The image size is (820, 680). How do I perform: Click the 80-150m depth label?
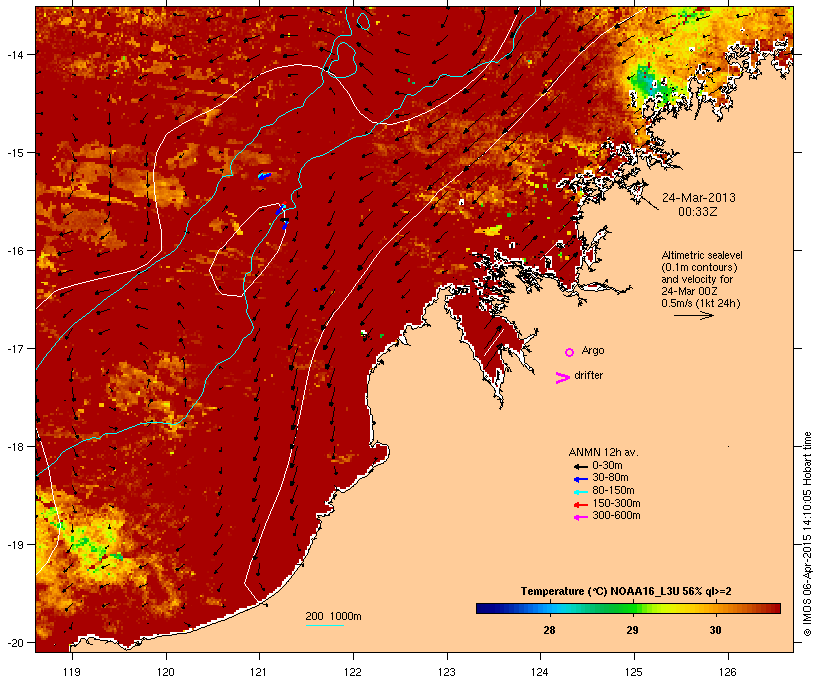point(613,490)
